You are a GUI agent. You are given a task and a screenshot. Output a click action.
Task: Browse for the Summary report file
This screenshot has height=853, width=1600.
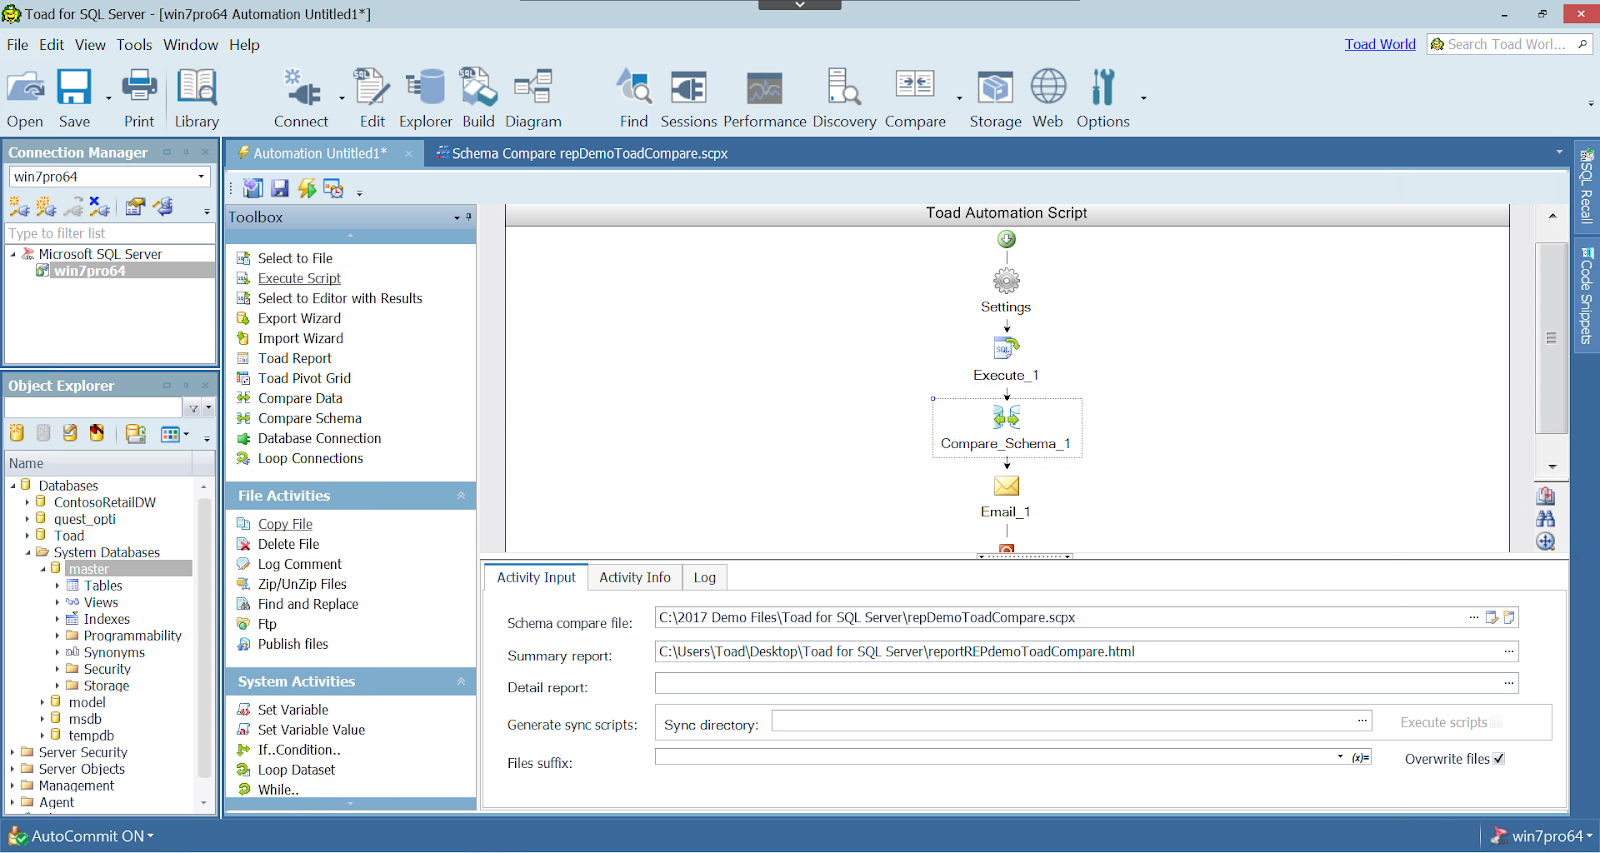click(1509, 651)
